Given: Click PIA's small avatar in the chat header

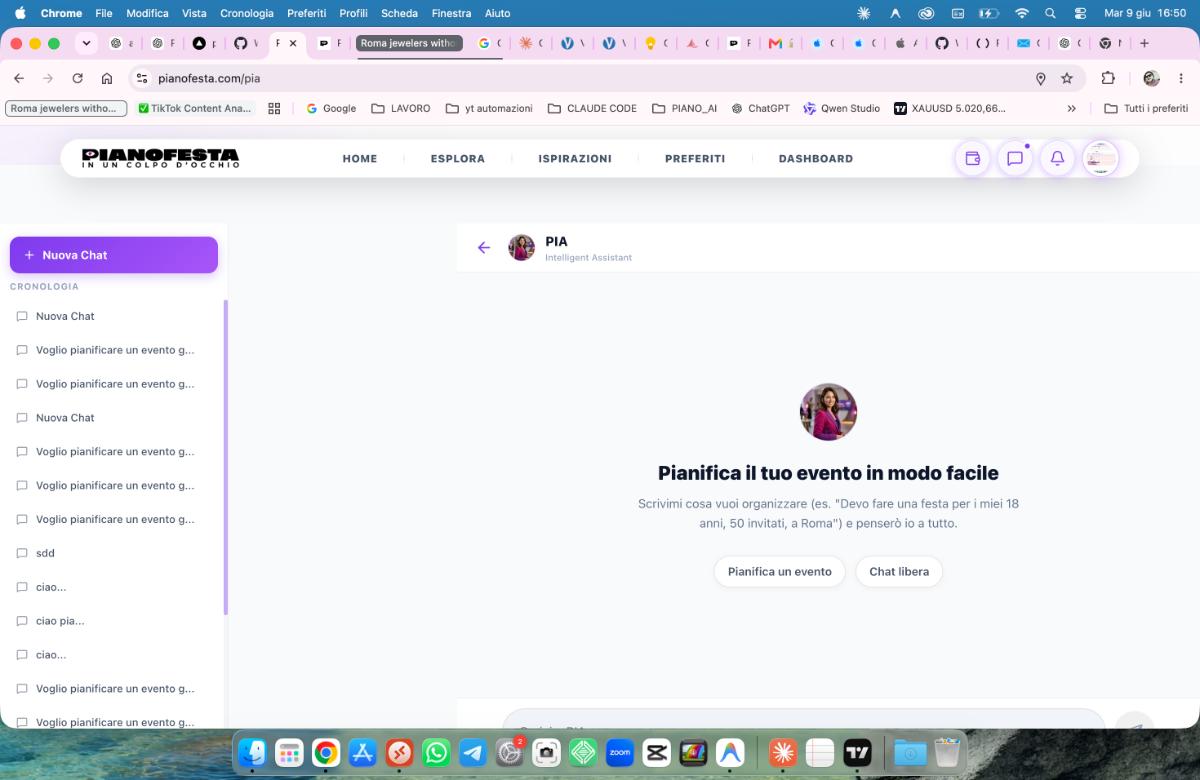Looking at the screenshot, I should click(x=521, y=248).
